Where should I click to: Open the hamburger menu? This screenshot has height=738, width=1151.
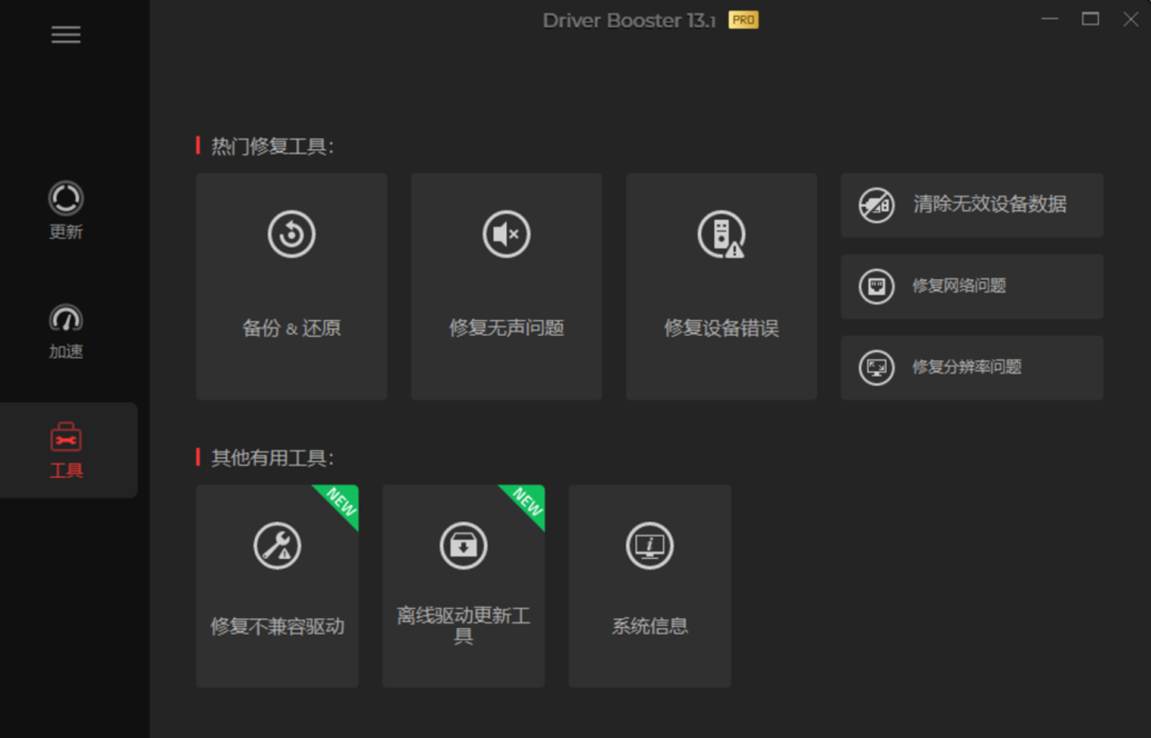66,35
